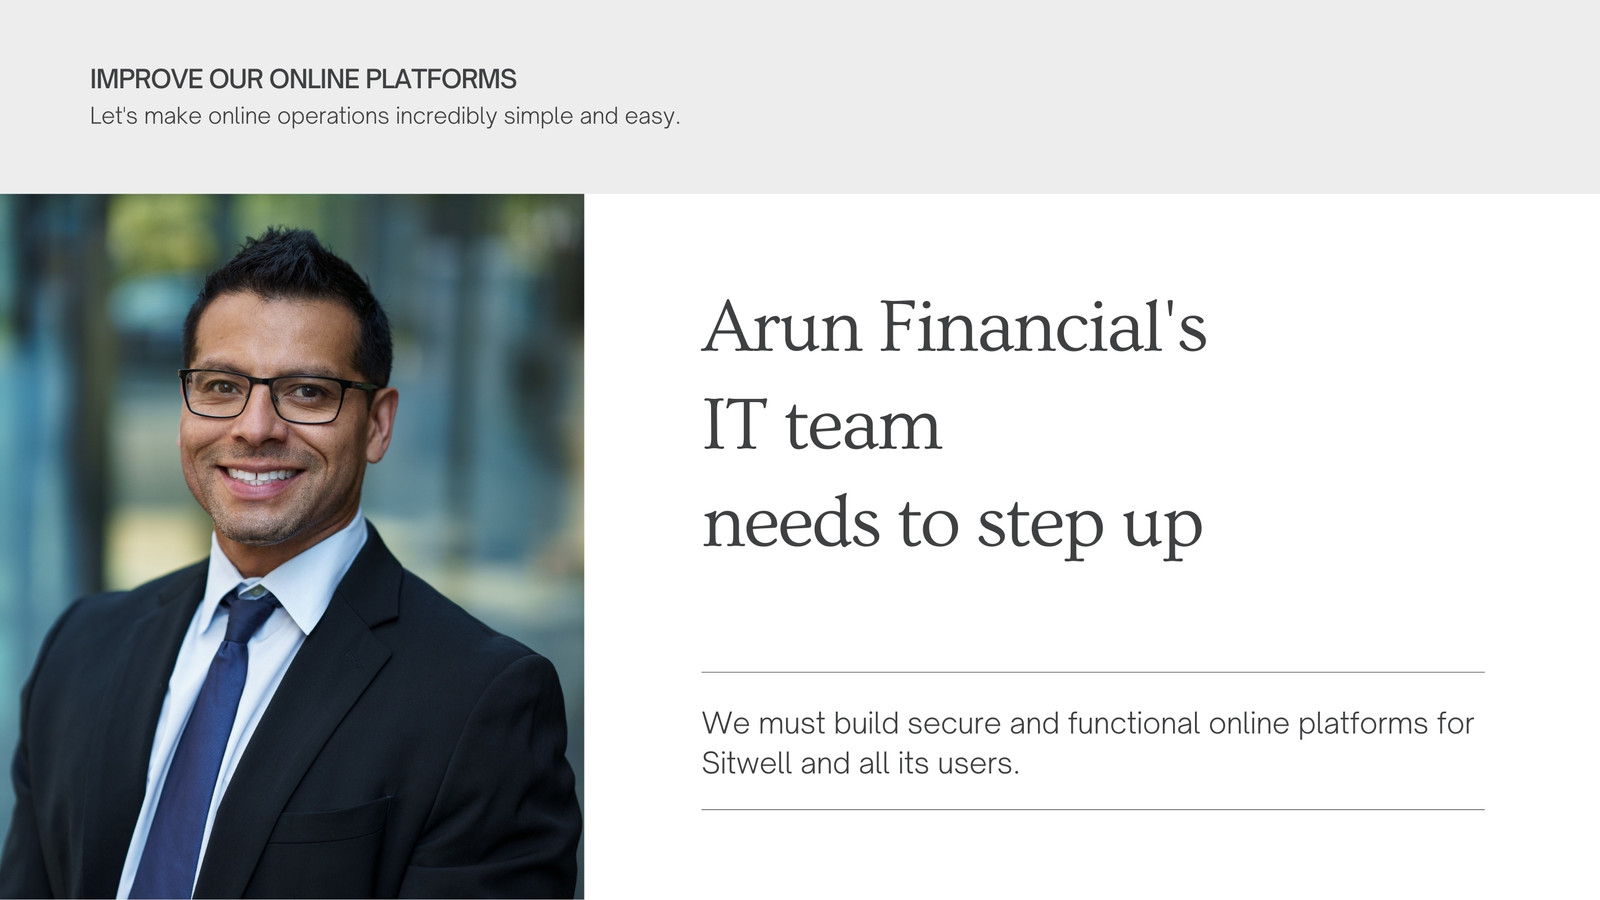Image resolution: width=1600 pixels, height=900 pixels.
Task: Select the "needs to step up" line
Action: pyautogui.click(x=952, y=523)
